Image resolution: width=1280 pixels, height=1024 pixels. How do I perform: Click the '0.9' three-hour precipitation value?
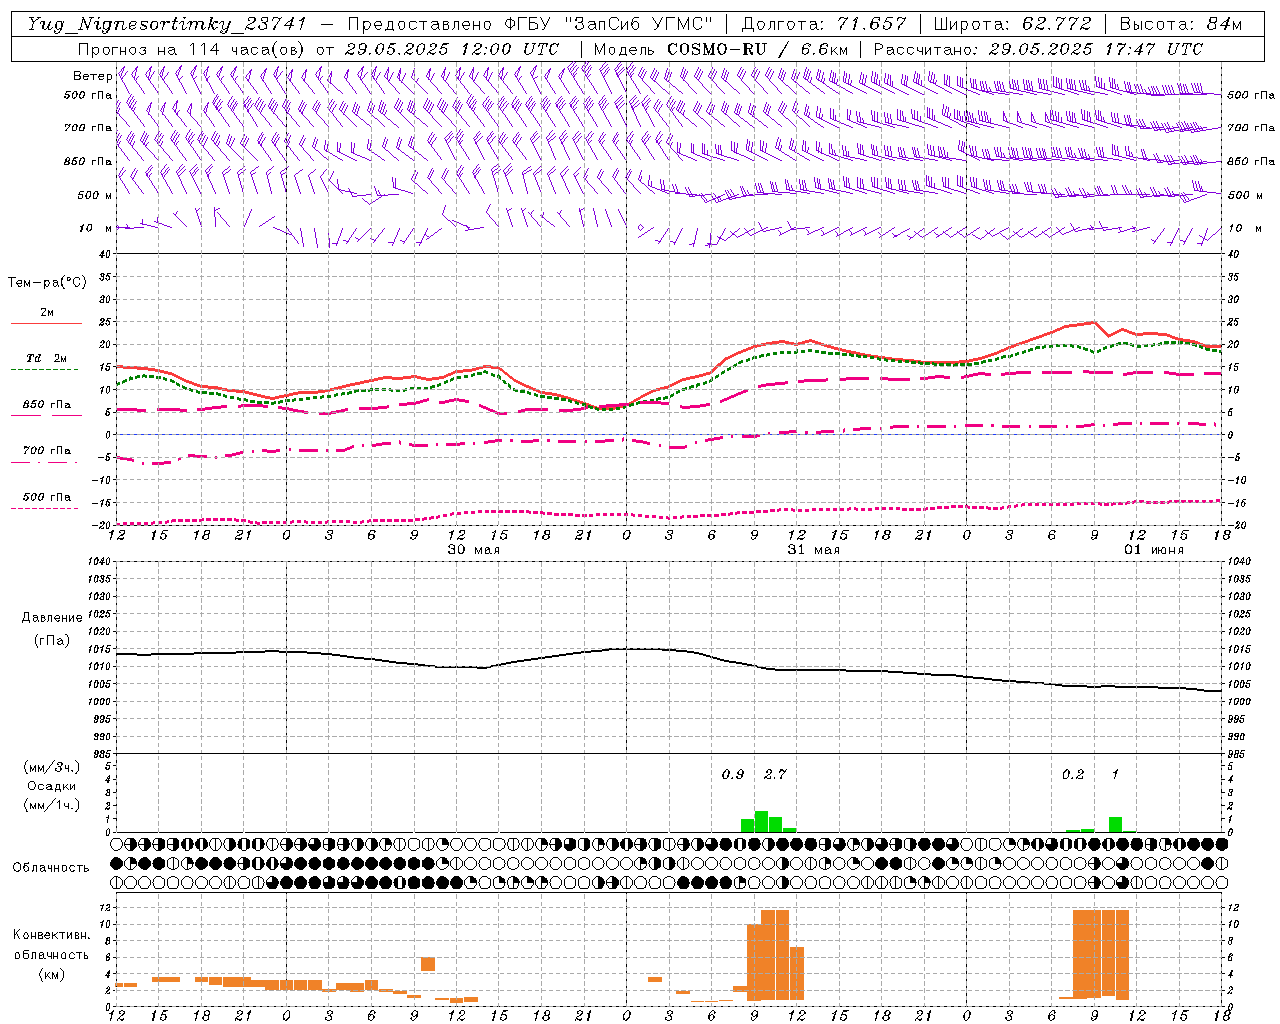(733, 774)
